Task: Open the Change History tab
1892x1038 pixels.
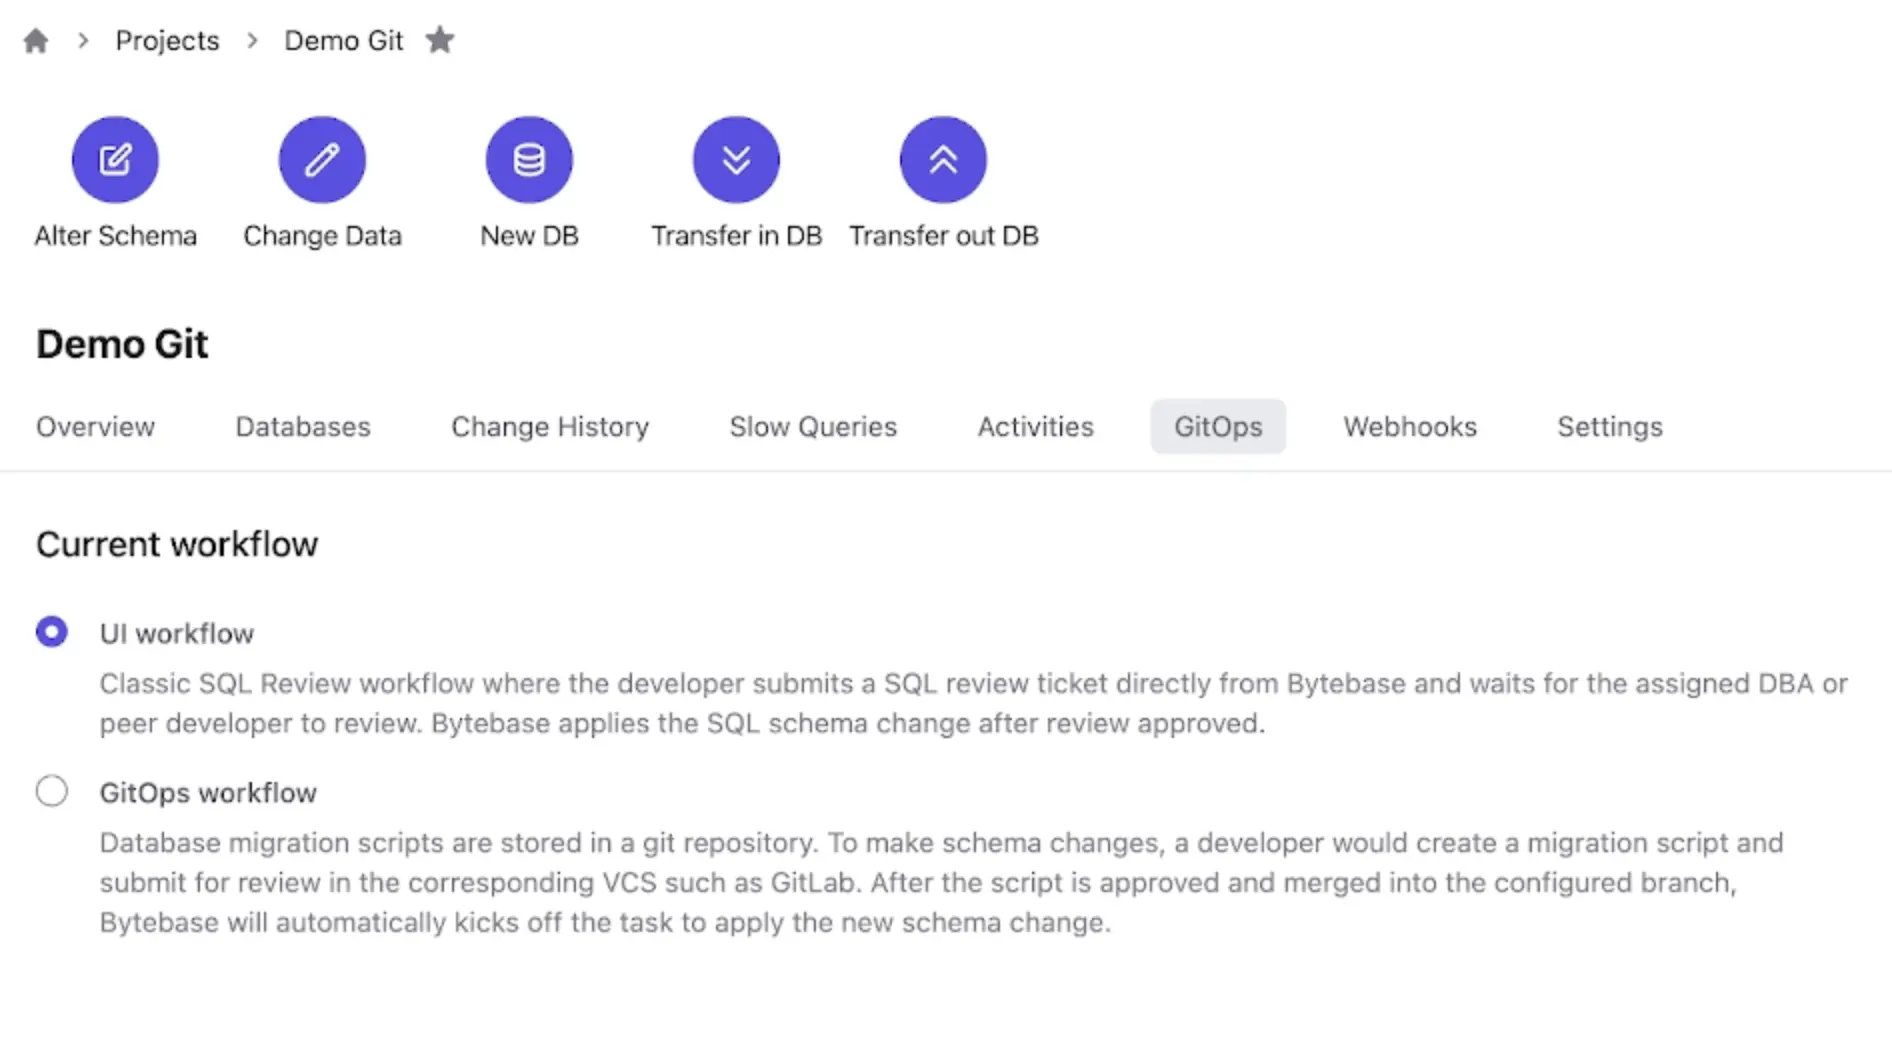Action: click(550, 426)
